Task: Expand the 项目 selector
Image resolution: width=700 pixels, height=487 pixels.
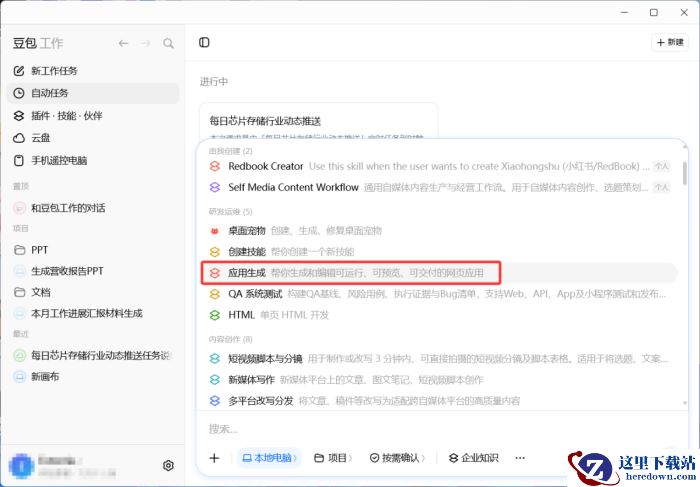Action: (333, 458)
